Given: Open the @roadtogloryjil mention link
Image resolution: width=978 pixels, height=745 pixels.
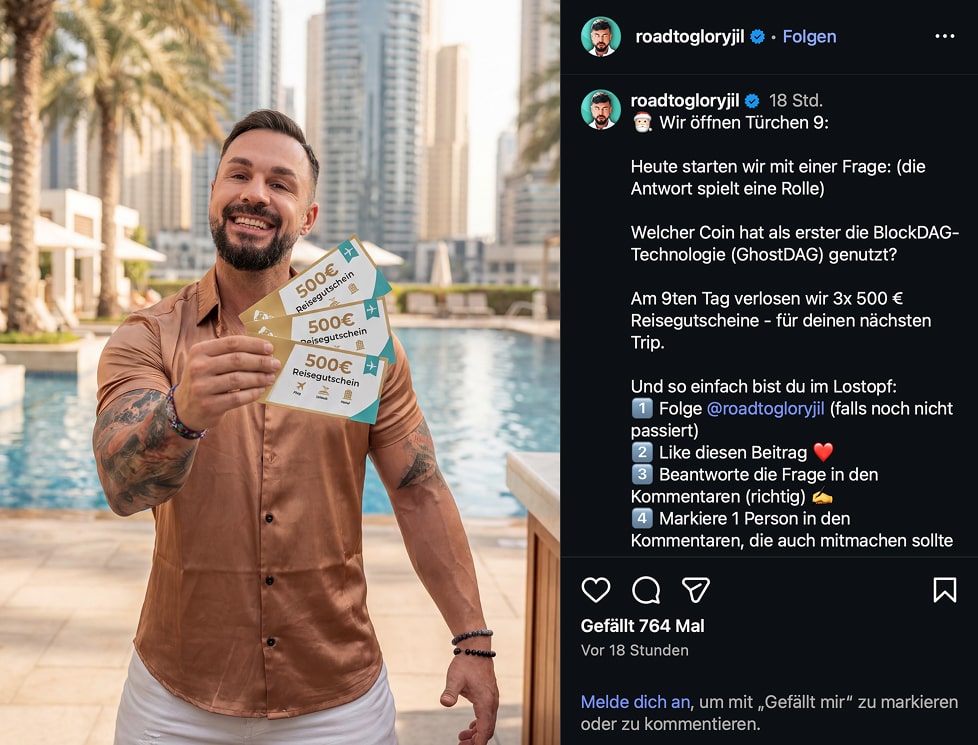Looking at the screenshot, I should tap(765, 409).
